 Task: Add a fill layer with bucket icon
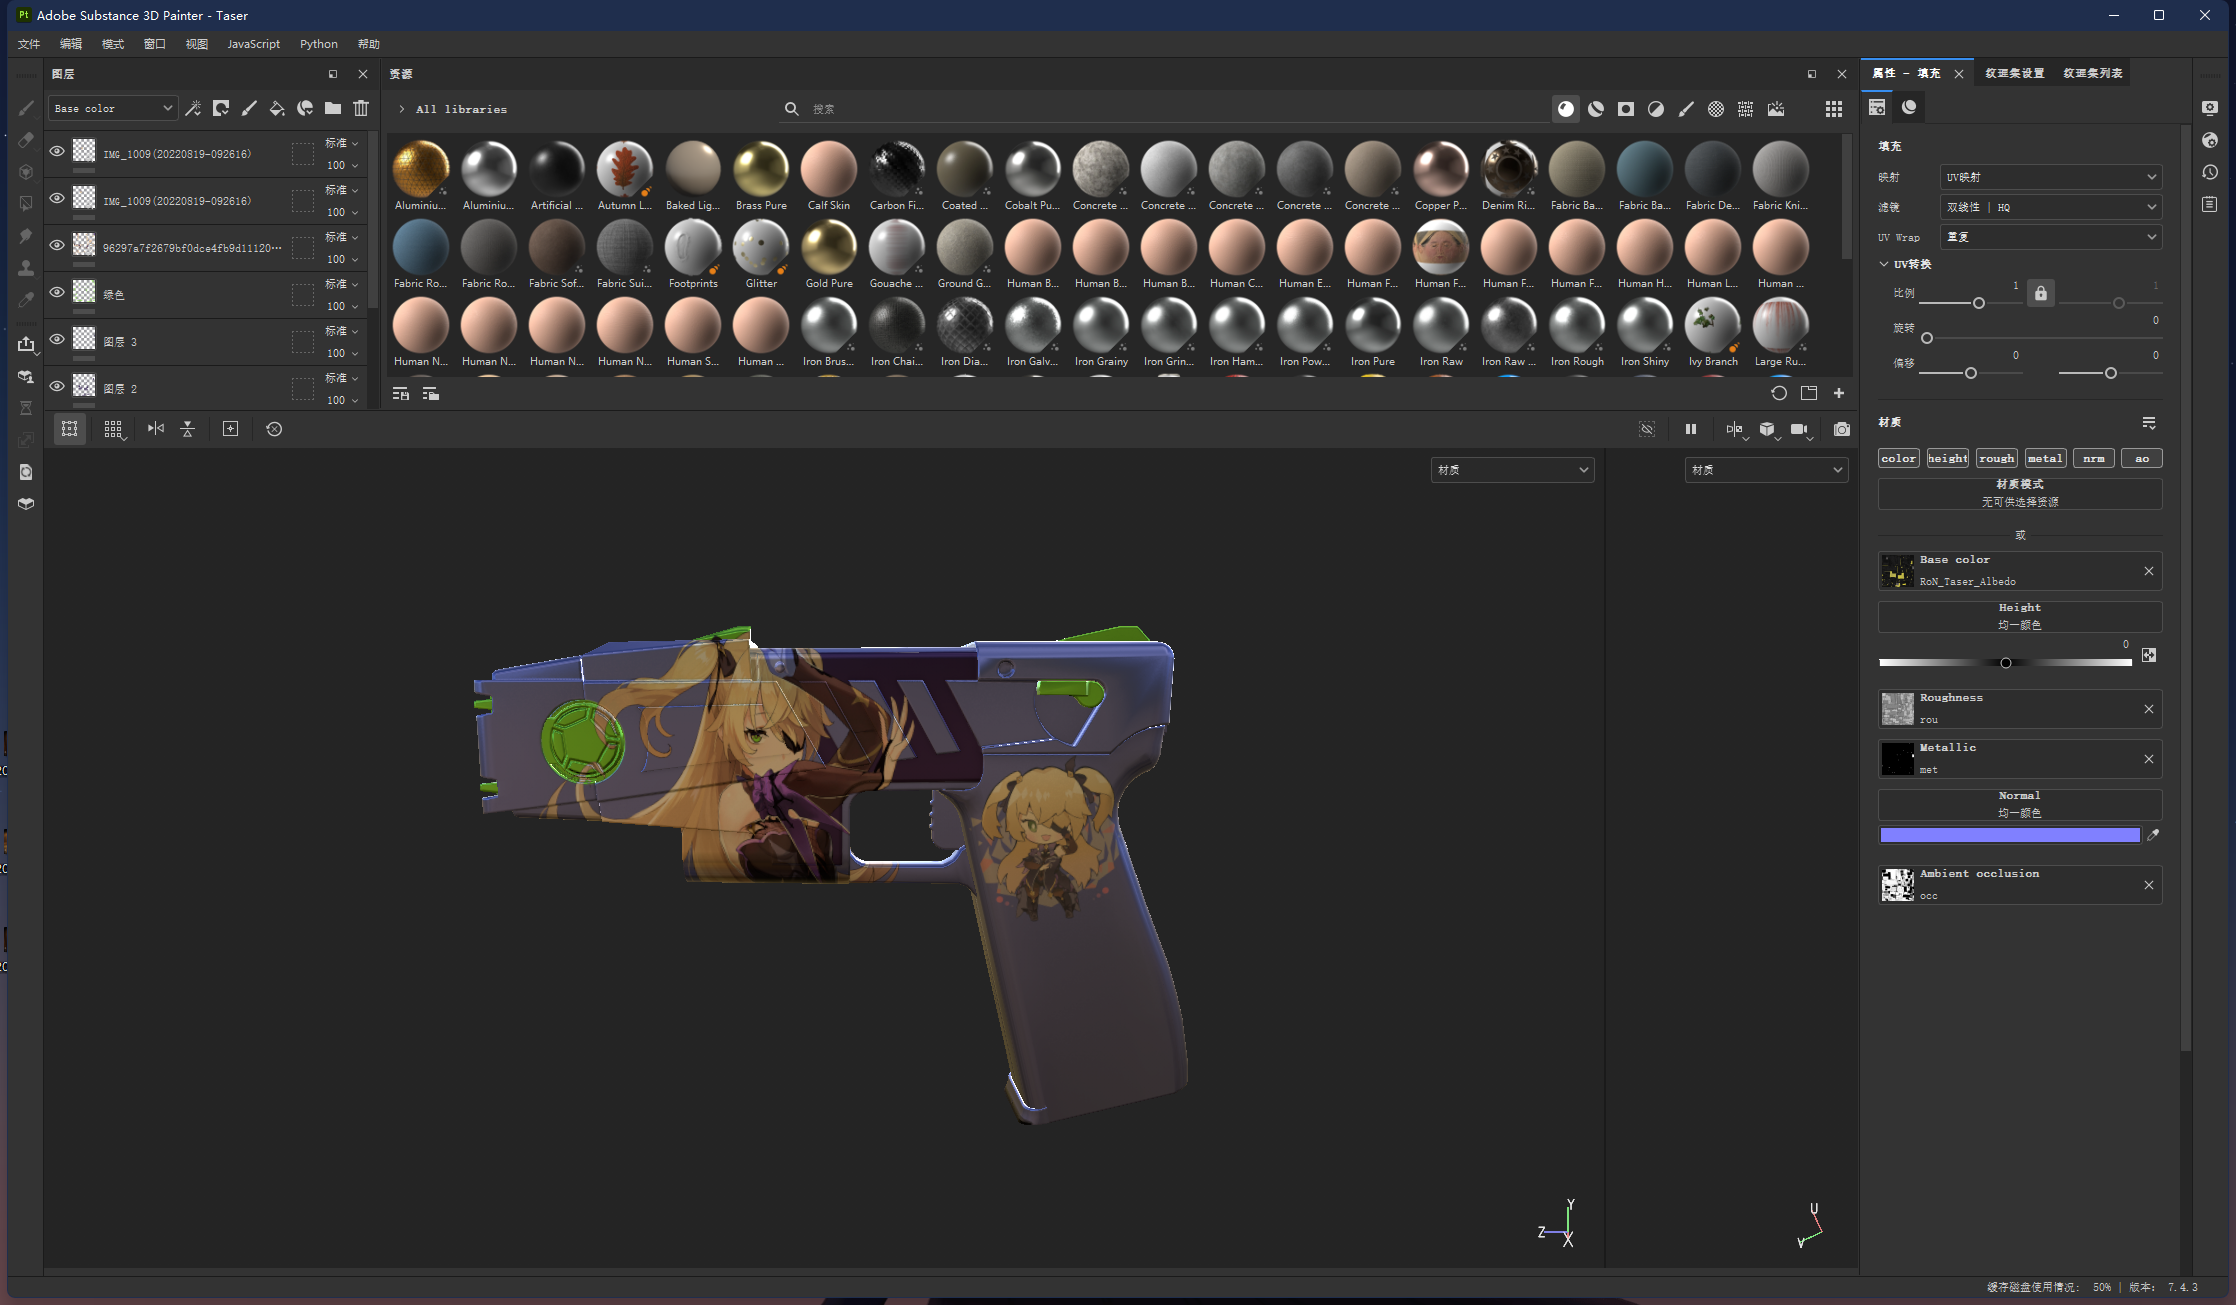[277, 108]
